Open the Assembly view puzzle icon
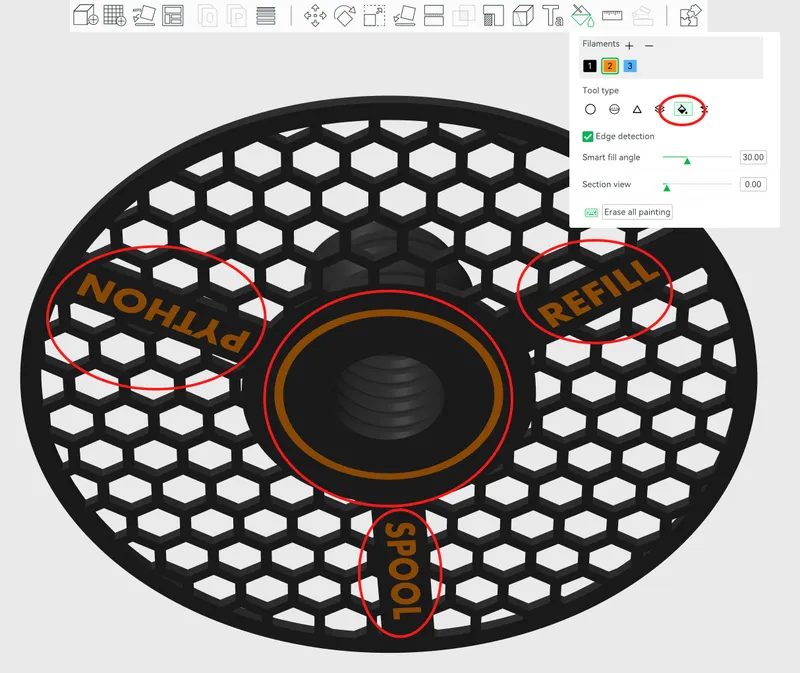Screen dimensions: 800x673 690,15
